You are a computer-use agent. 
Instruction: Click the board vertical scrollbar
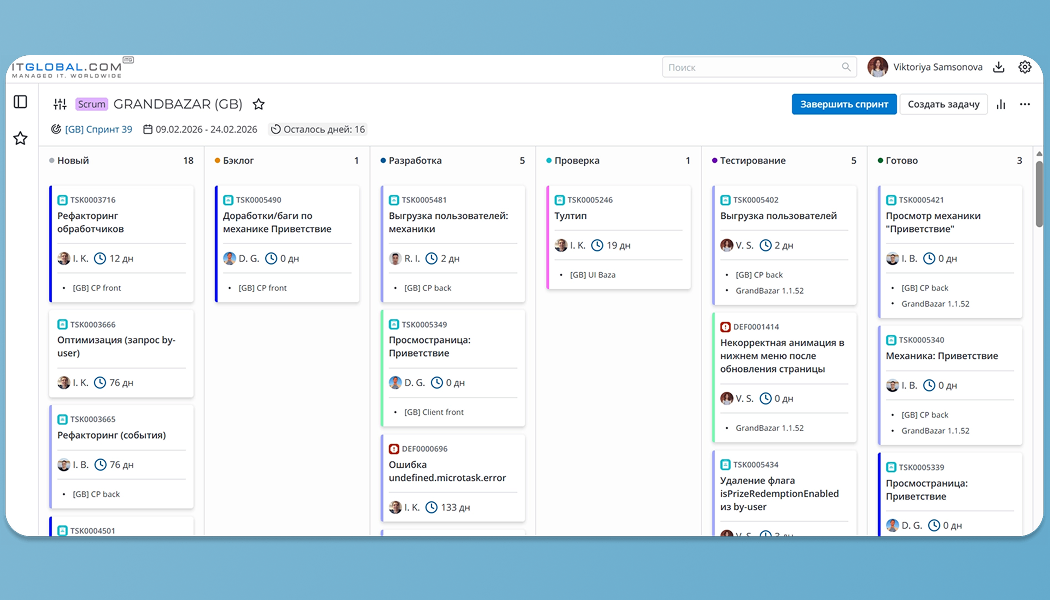point(1039,194)
